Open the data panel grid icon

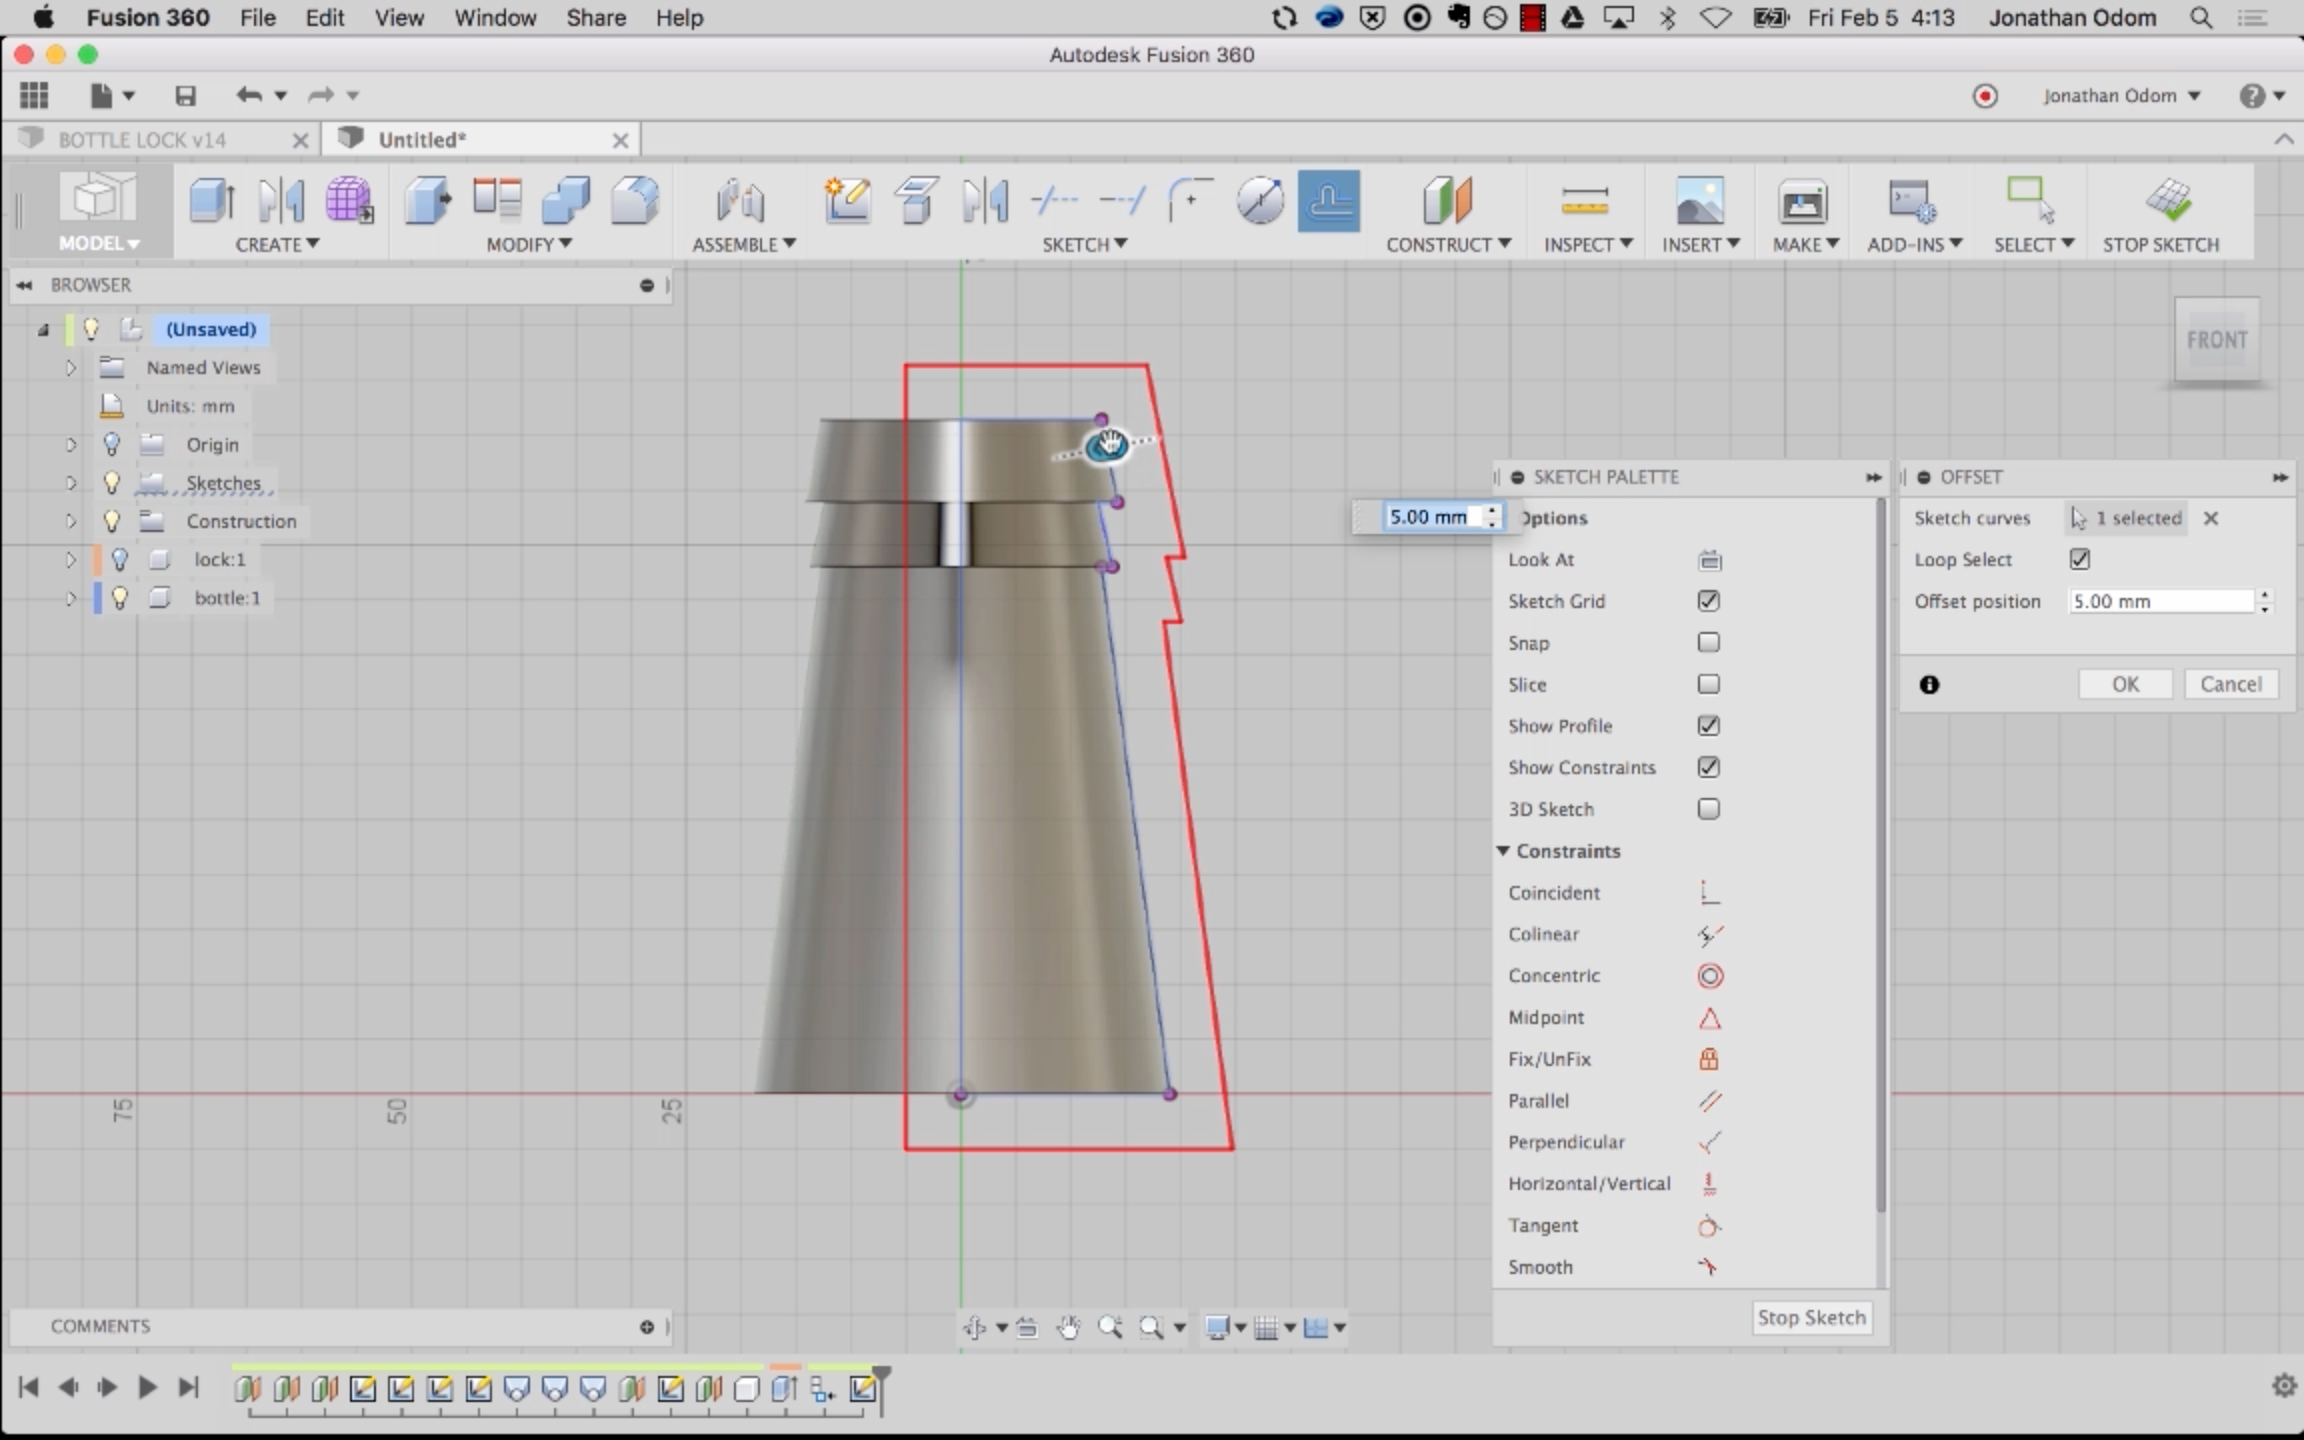coord(34,96)
